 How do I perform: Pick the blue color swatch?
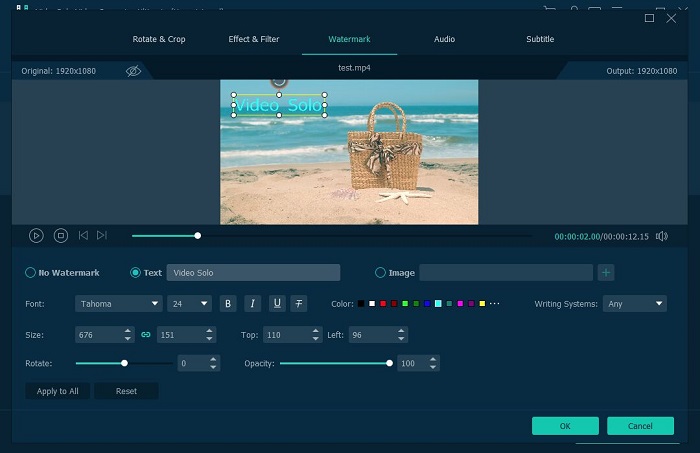click(427, 303)
